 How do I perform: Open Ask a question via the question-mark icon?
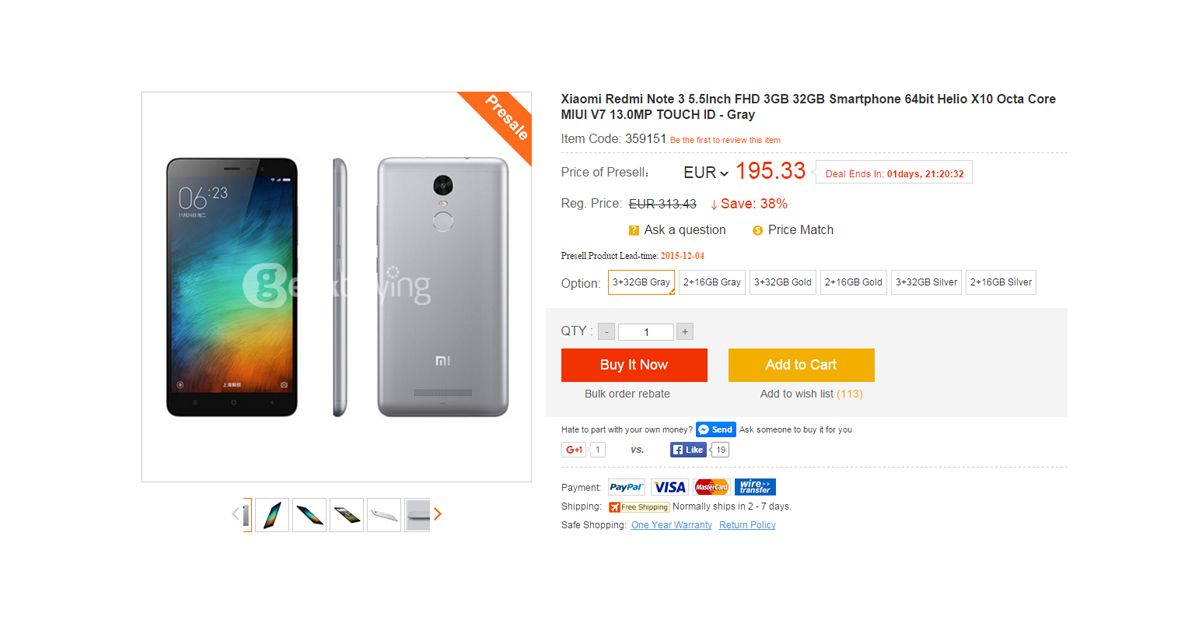click(634, 229)
